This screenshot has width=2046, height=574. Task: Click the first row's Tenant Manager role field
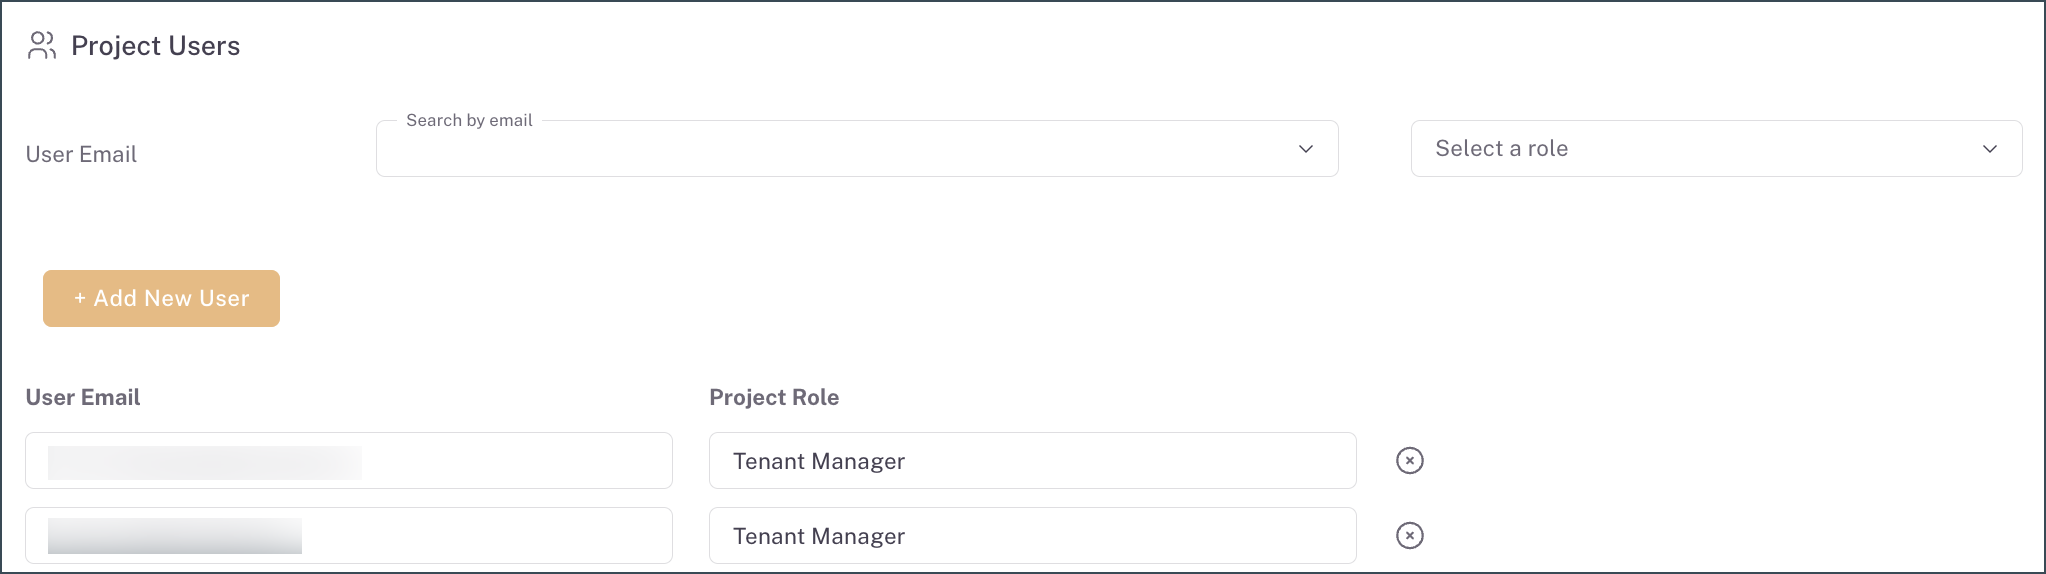[1032, 461]
